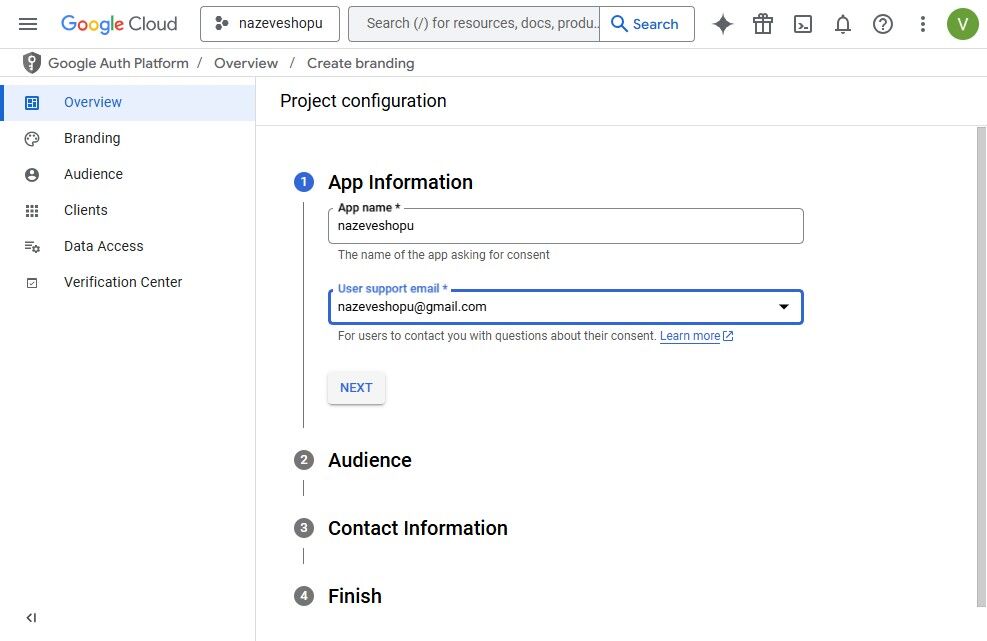
Task: Open the three-dot settings menu
Action: (923, 24)
